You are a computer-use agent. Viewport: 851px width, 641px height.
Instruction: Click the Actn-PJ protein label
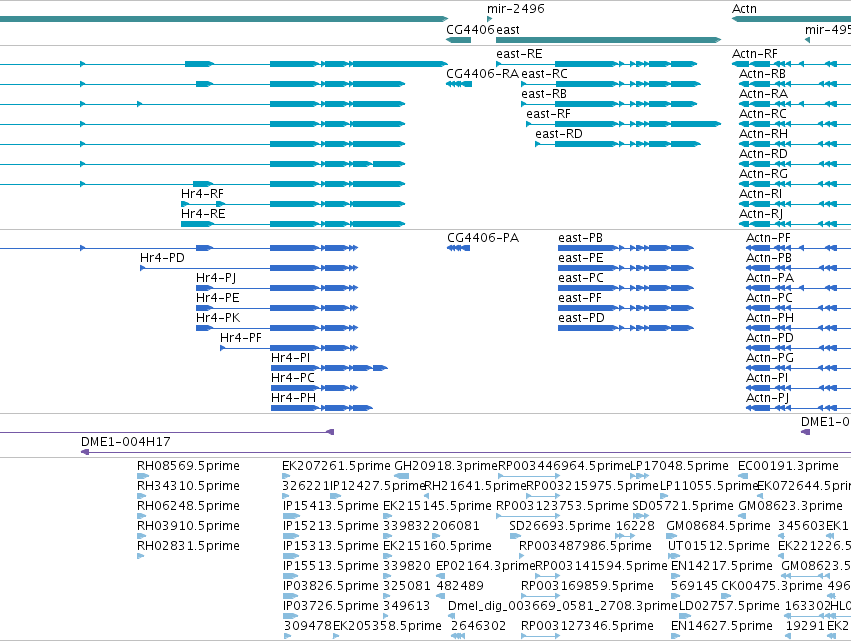(x=767, y=399)
